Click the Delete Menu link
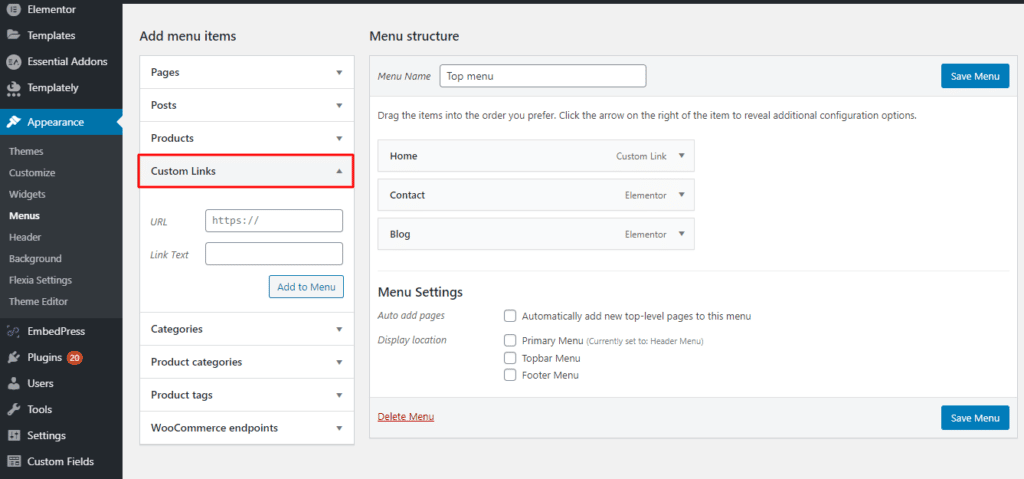Viewport: 1024px width, 479px height. 406,417
